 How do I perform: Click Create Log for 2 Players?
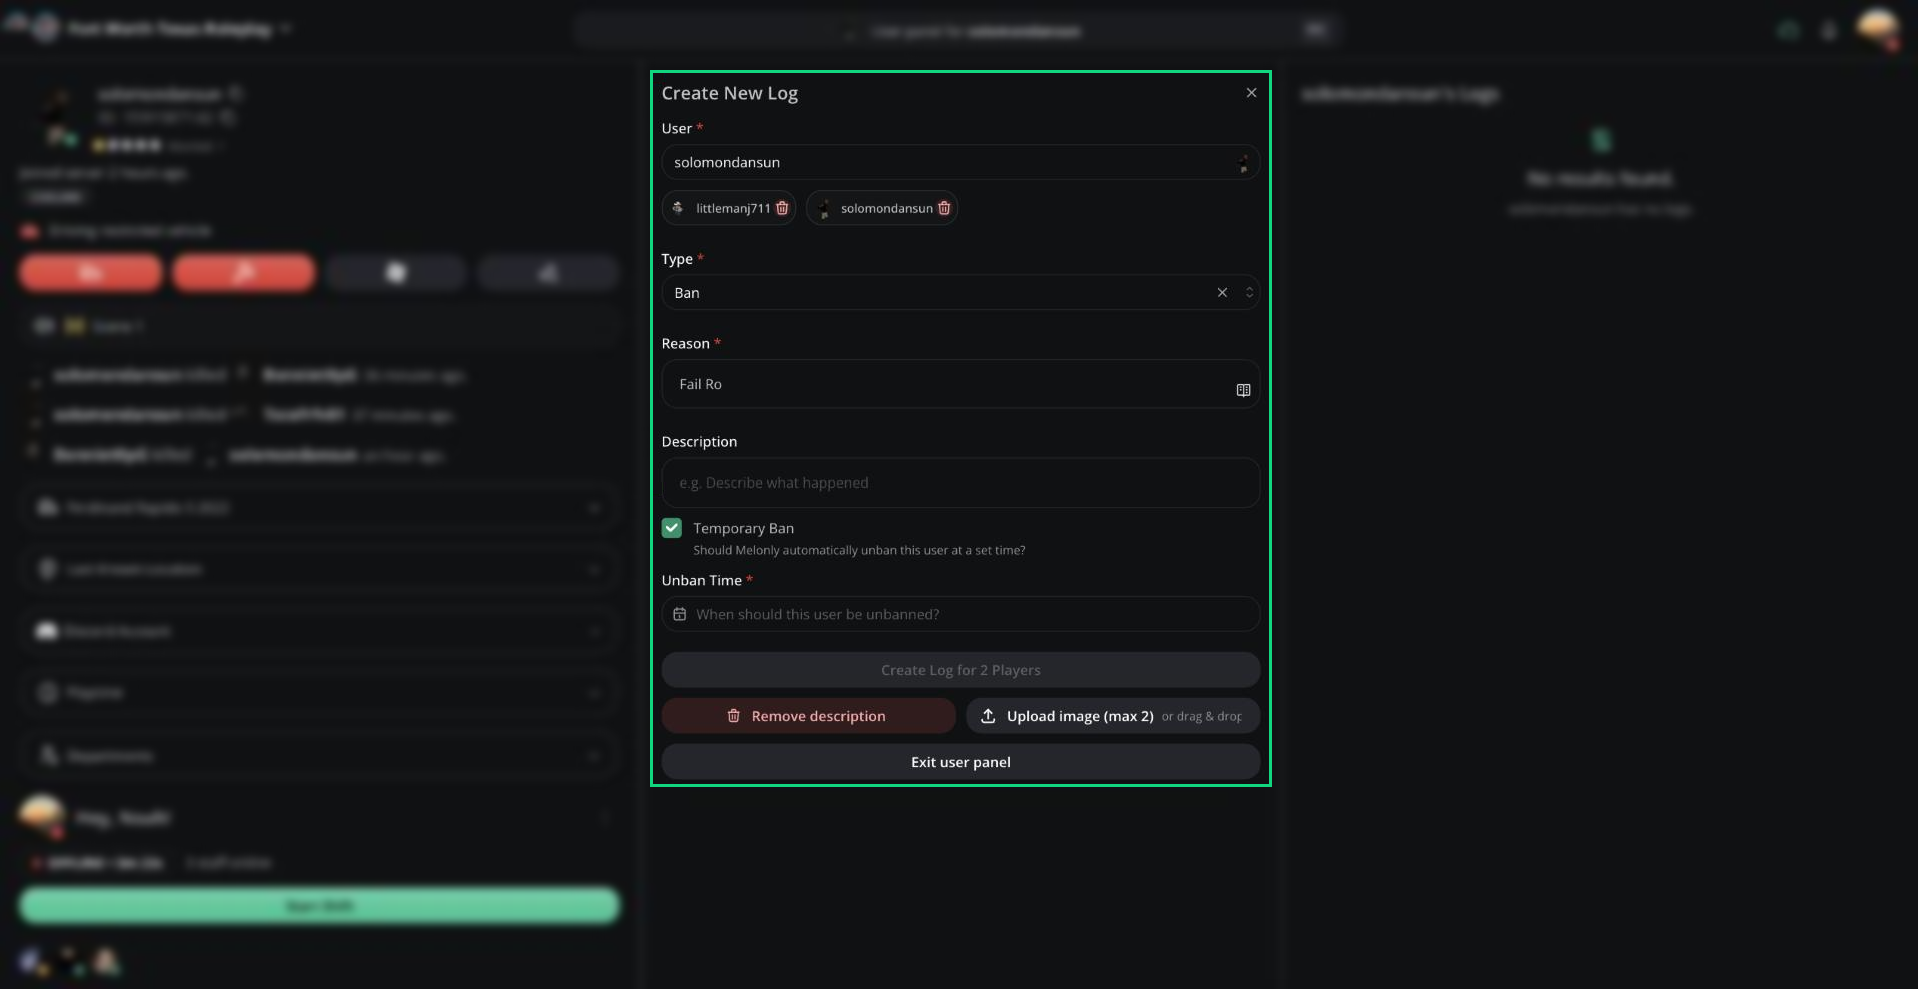point(960,670)
